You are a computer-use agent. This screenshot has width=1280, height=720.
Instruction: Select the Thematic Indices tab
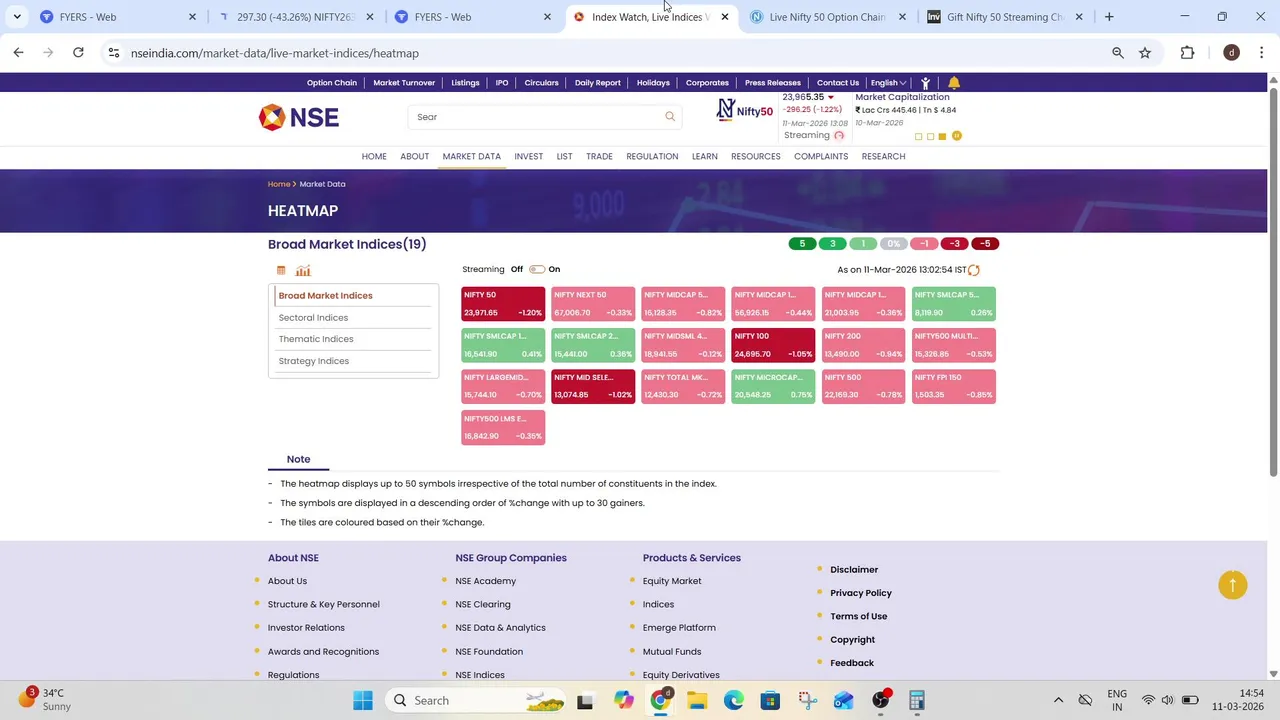coord(316,339)
